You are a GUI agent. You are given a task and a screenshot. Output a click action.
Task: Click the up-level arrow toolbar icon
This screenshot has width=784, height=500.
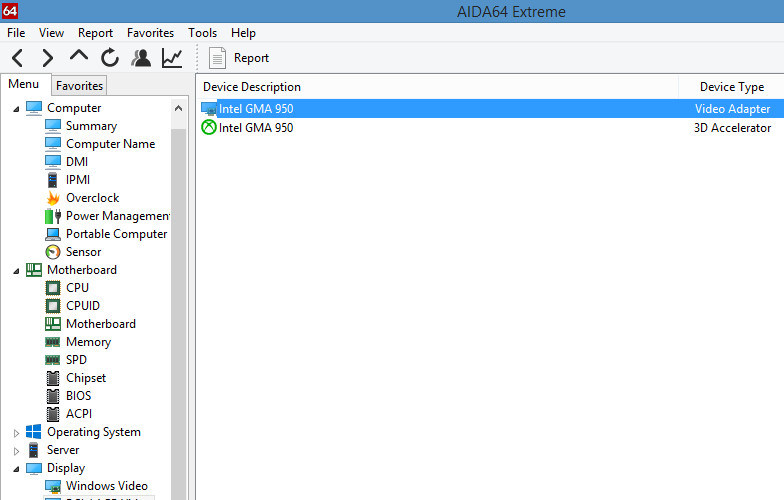click(79, 55)
